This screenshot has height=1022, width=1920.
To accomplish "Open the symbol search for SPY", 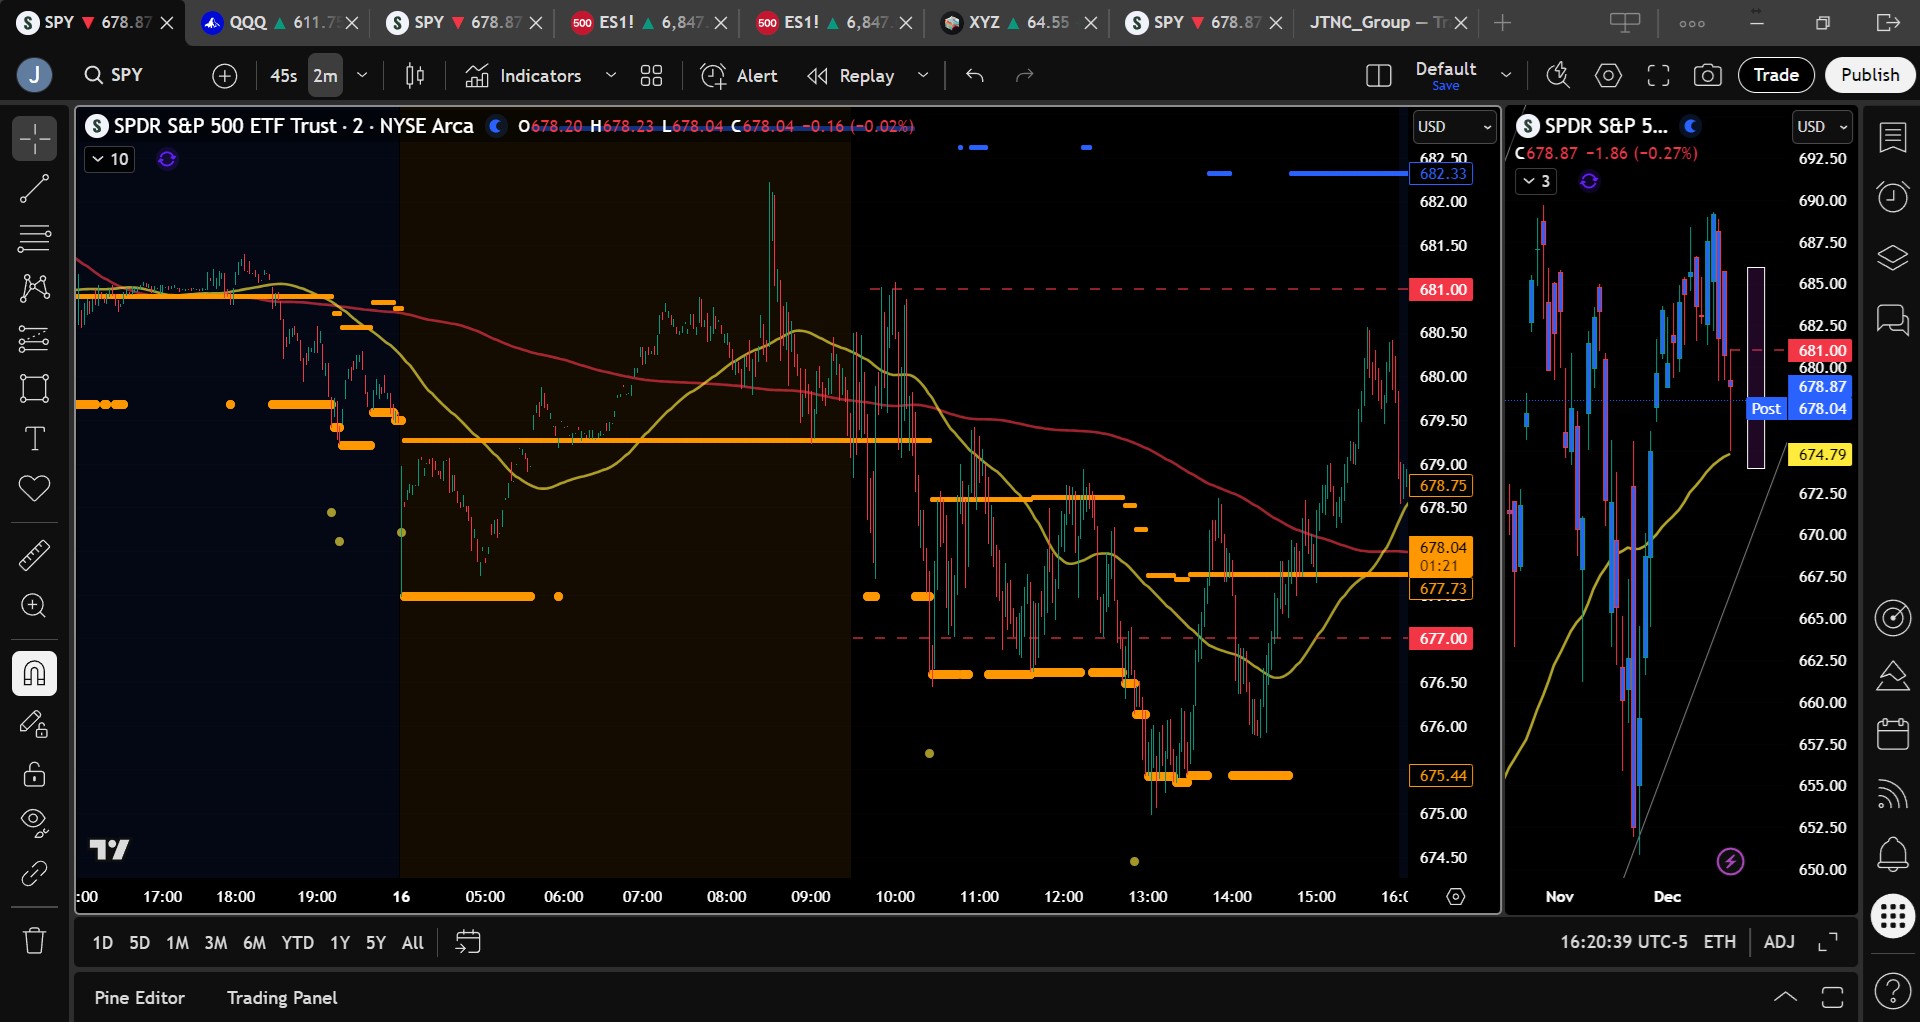I will click(114, 75).
